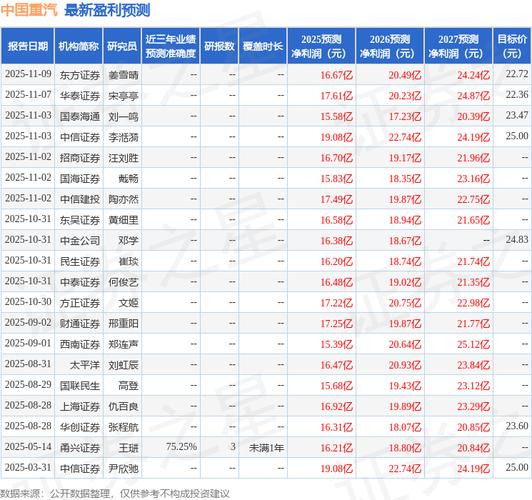The image size is (532, 500).
Task: Click the 覆盖时长 column header
Action: tap(263, 46)
